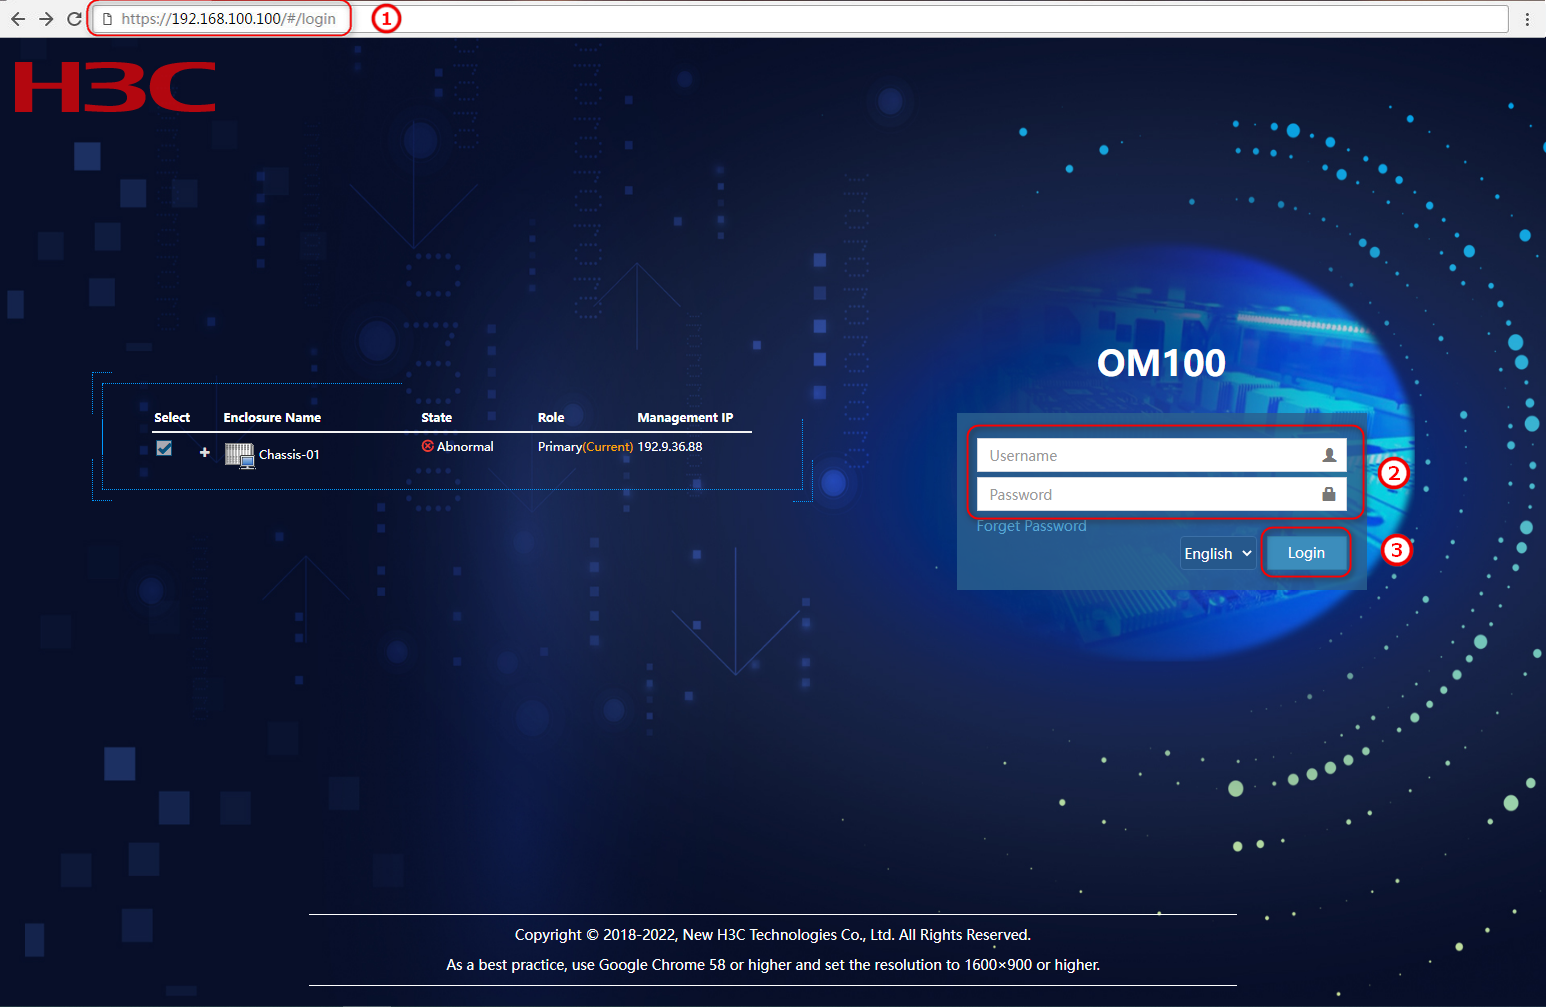Click the Abnormal state error icon
Viewport: 1546px width, 1007px height.
click(428, 446)
